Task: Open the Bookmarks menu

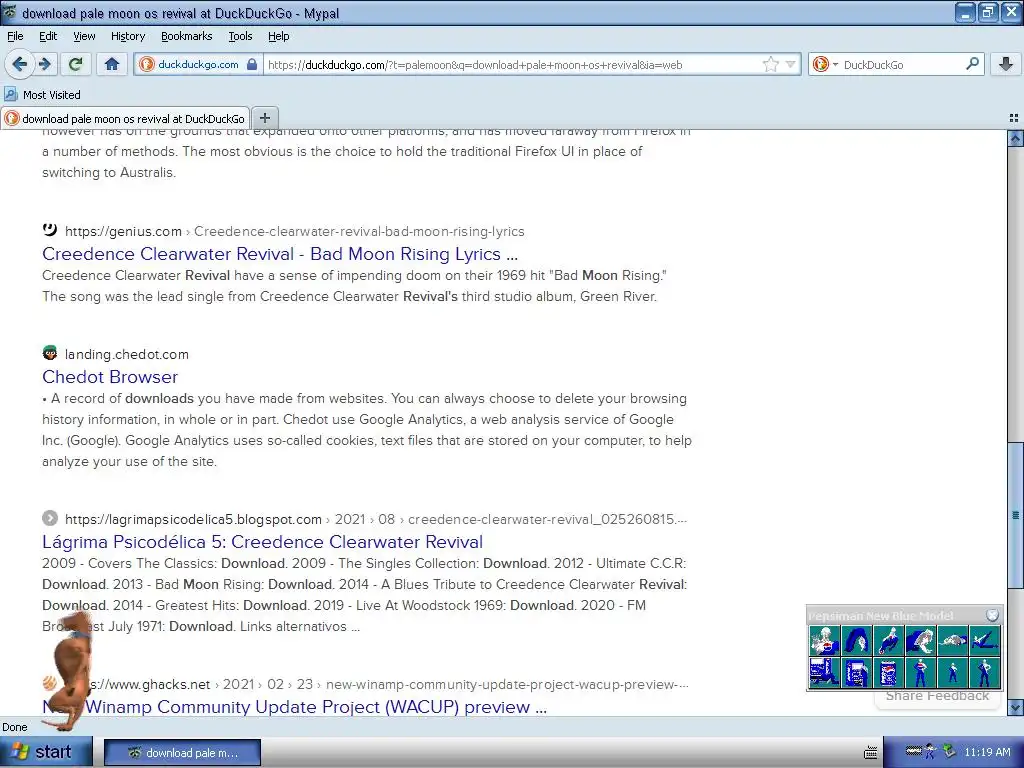Action: [x=186, y=36]
